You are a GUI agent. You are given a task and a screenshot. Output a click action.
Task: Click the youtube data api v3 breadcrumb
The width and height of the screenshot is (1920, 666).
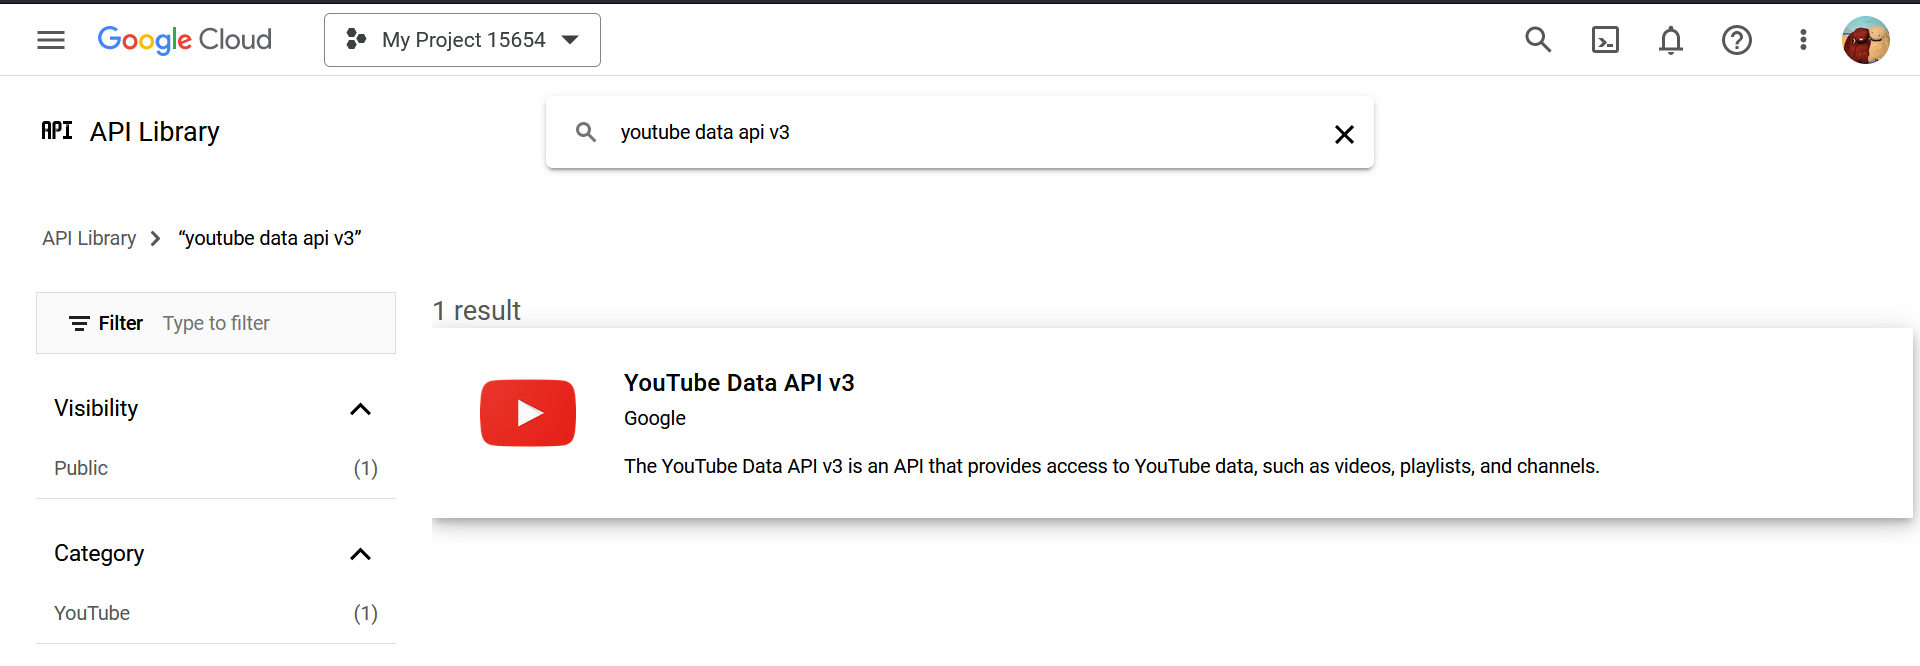(x=269, y=238)
